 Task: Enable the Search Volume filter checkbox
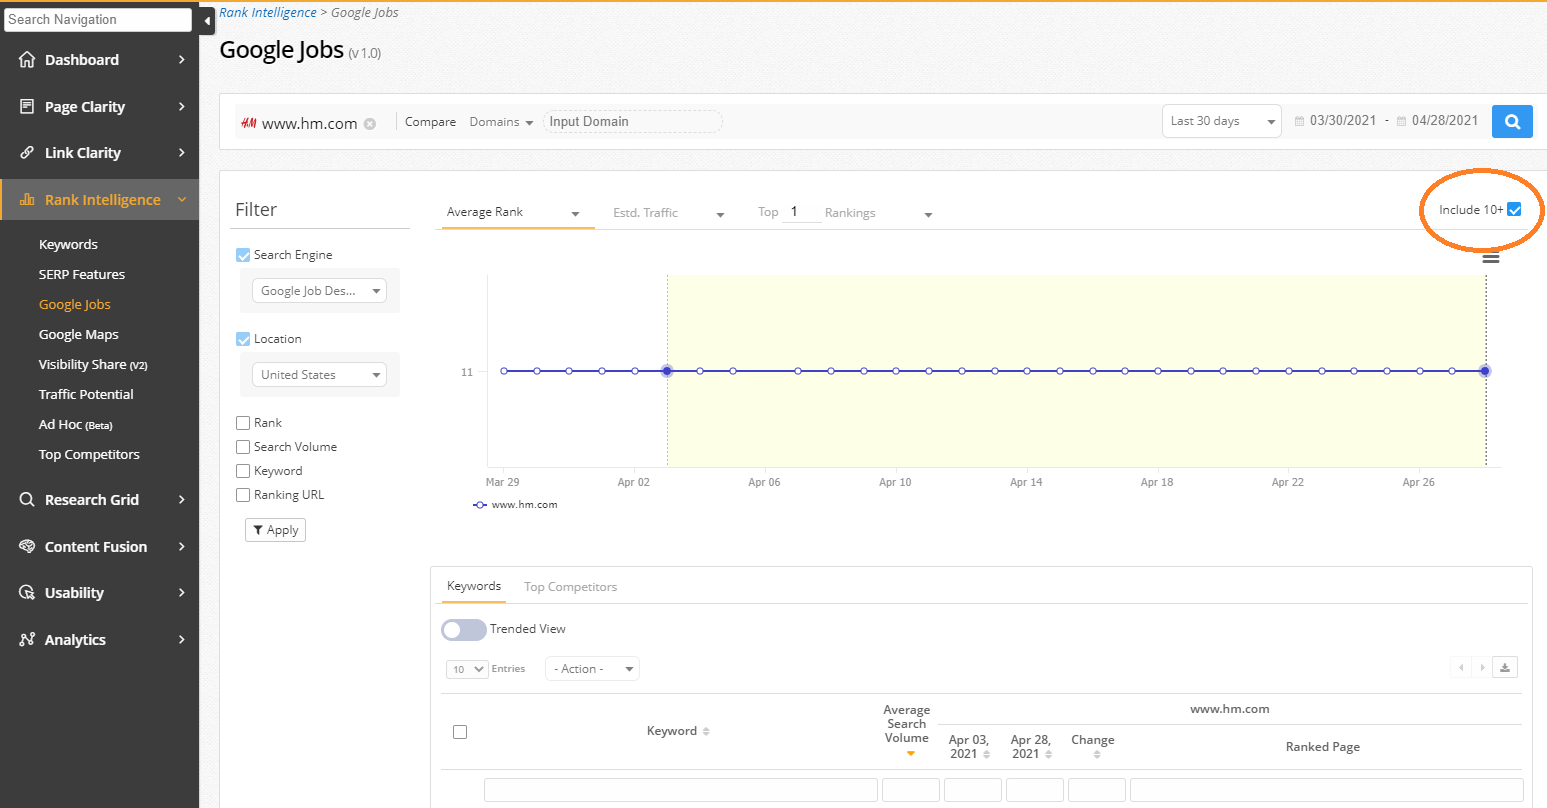[243, 447]
